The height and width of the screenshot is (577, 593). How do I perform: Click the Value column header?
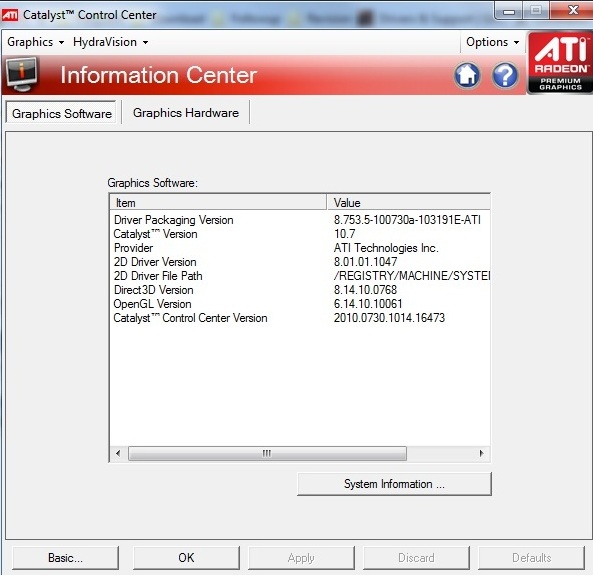pyautogui.click(x=408, y=203)
